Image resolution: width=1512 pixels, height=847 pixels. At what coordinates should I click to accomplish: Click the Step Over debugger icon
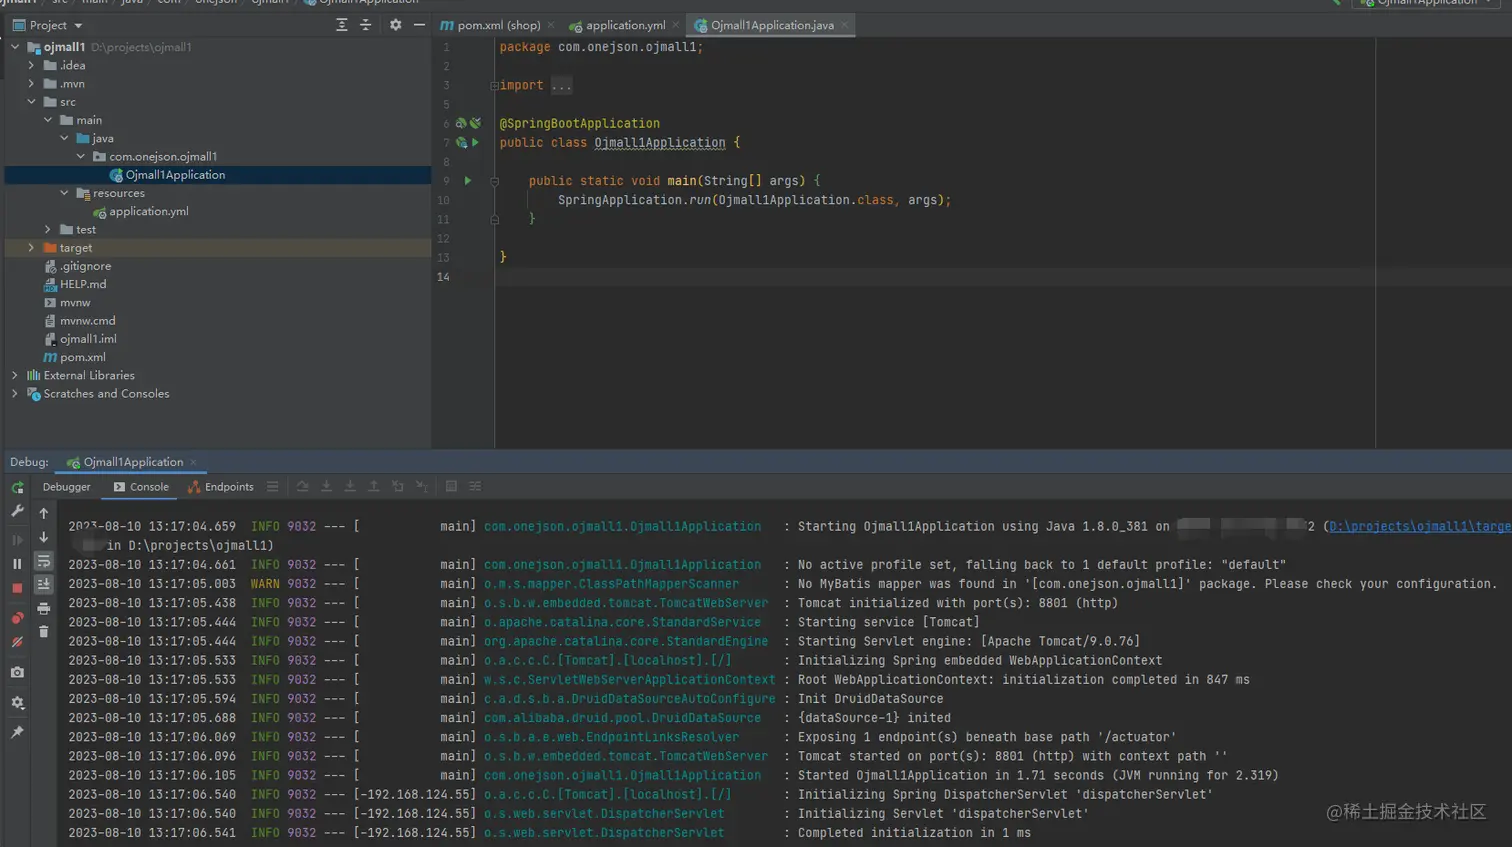tap(302, 487)
